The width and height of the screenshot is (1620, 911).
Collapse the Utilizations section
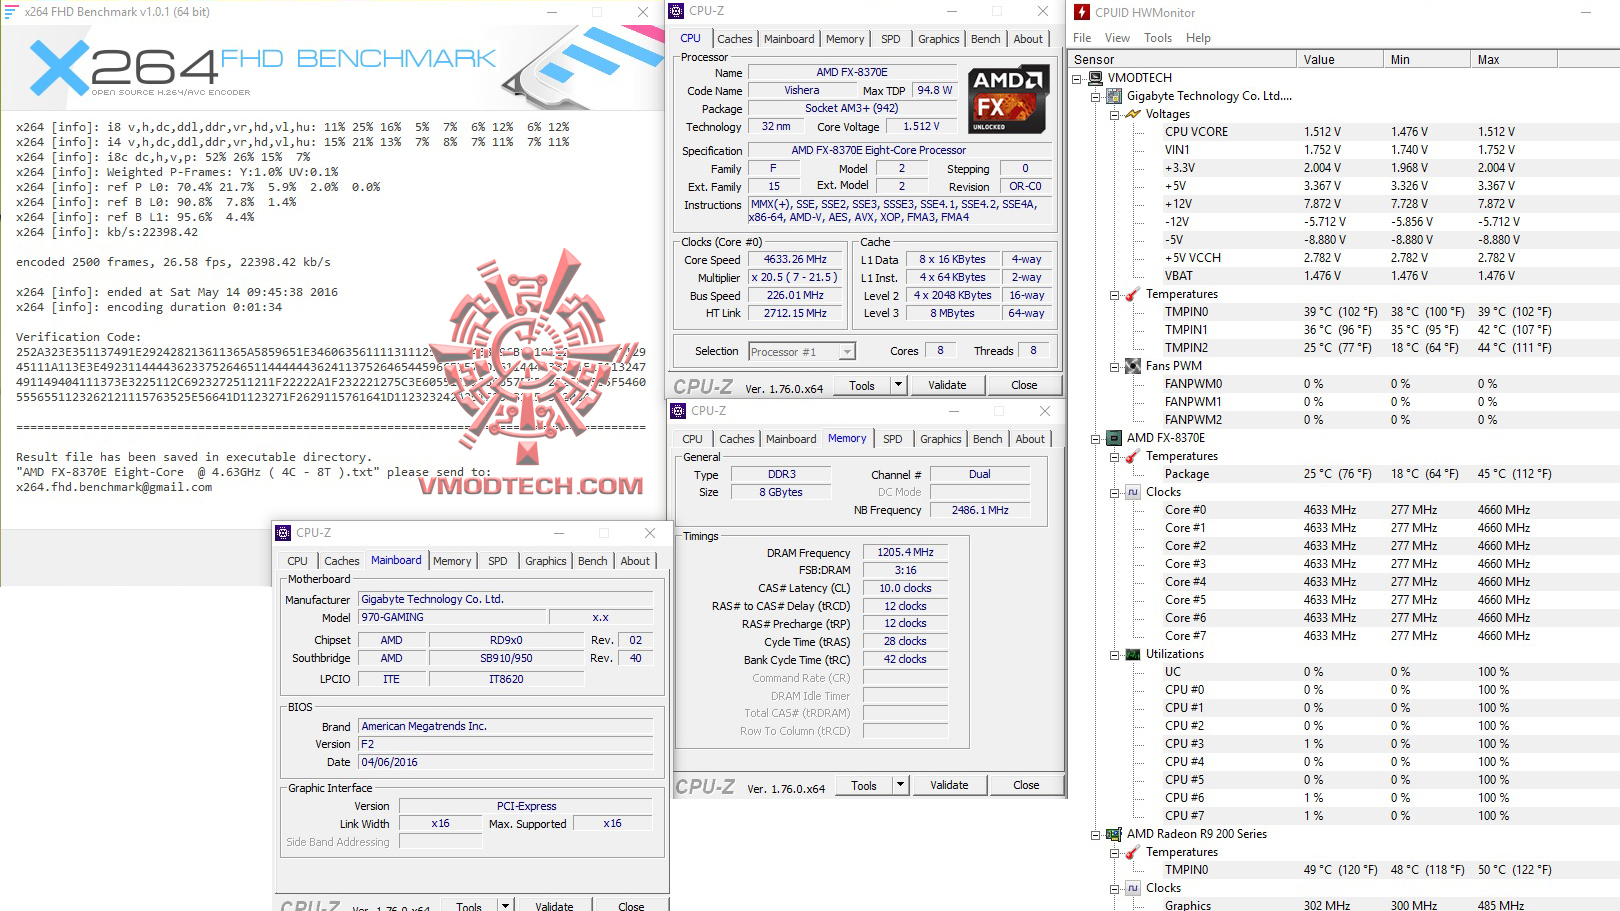[1114, 655]
